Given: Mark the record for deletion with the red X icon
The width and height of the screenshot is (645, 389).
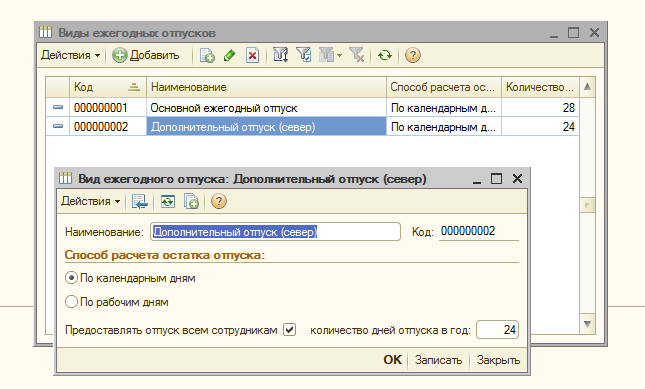Looking at the screenshot, I should click(252, 55).
